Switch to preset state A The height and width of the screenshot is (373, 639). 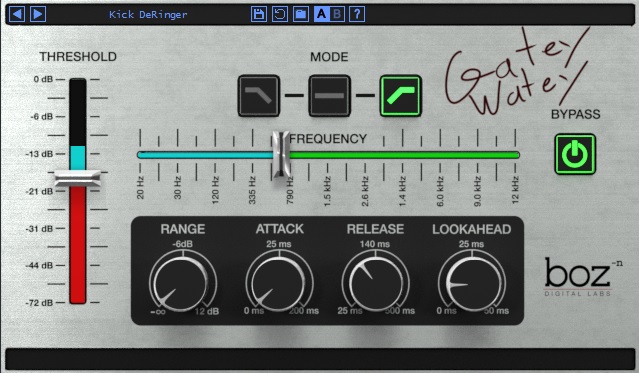pos(322,14)
